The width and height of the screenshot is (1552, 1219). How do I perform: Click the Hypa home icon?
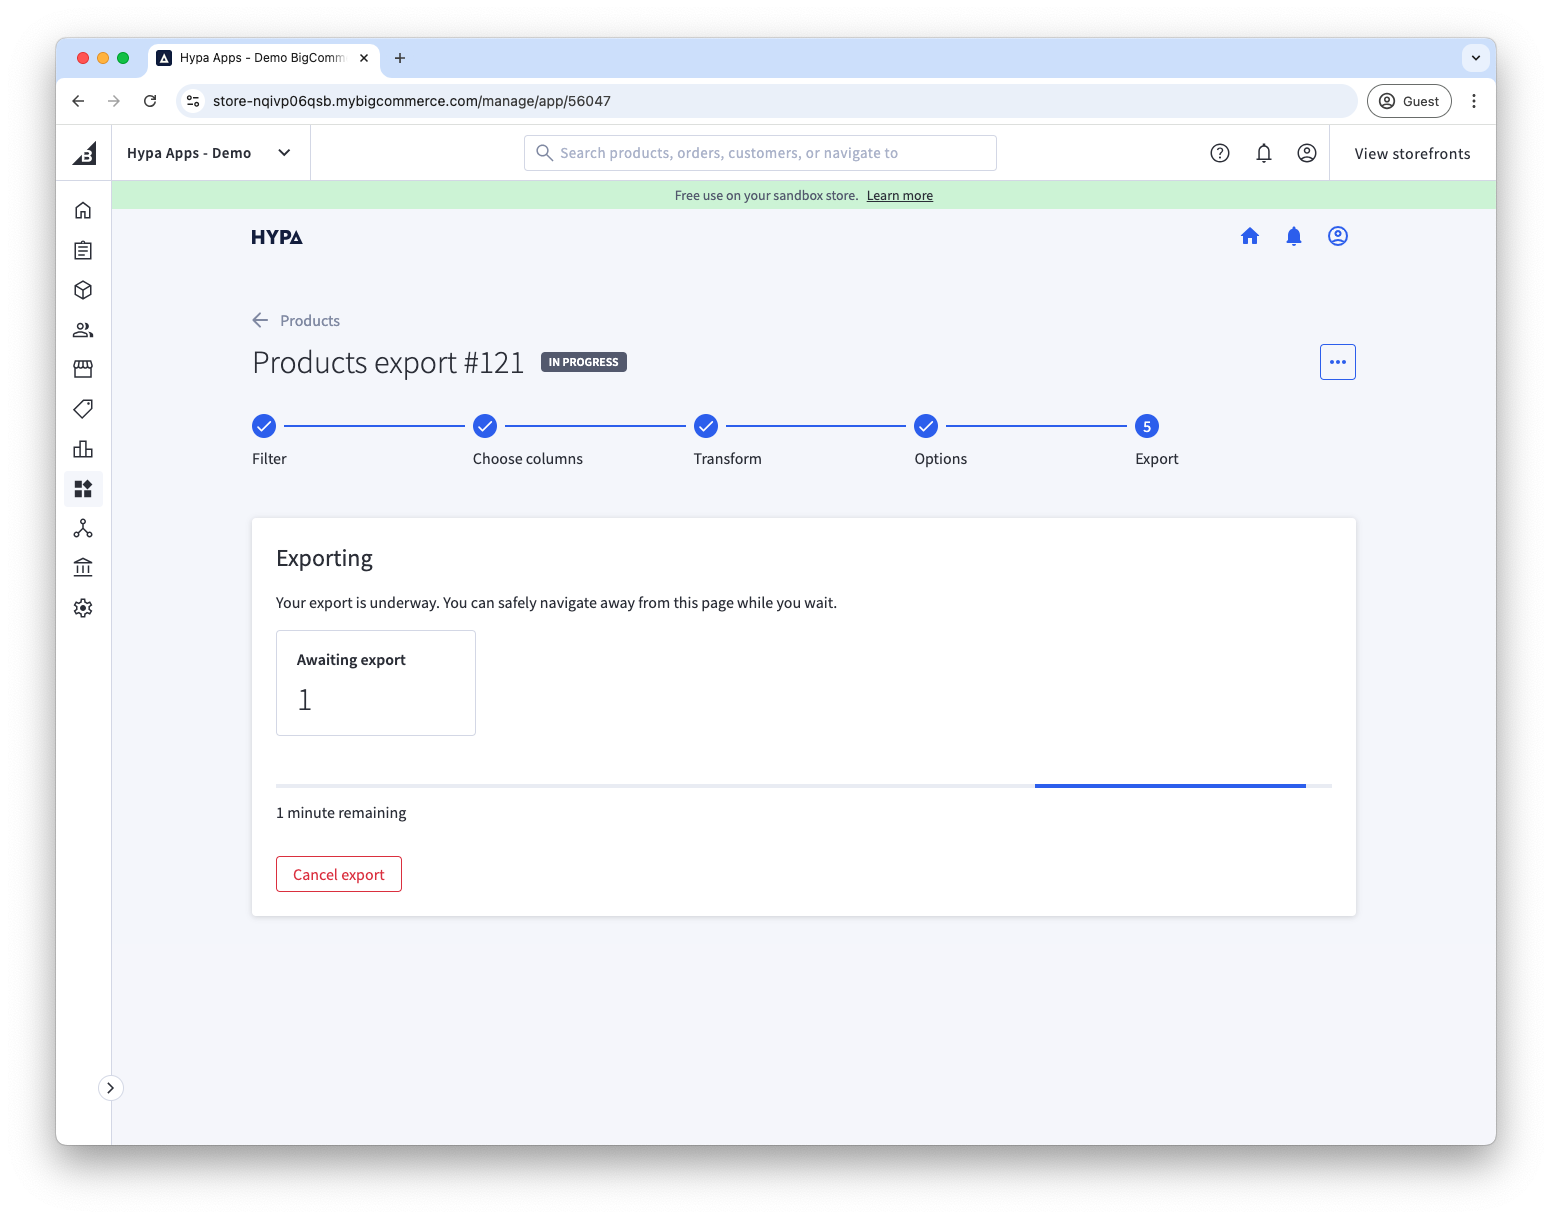1249,236
